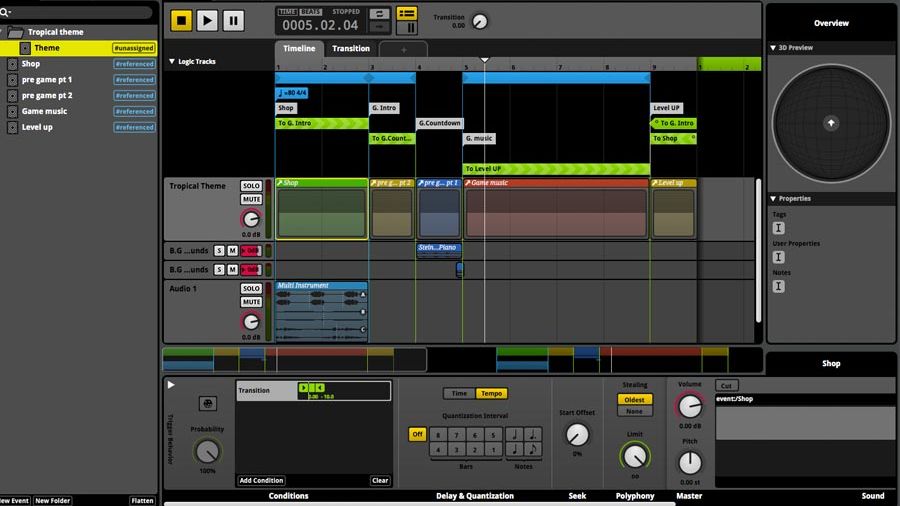Select the Game music region on timeline

(x=556, y=209)
